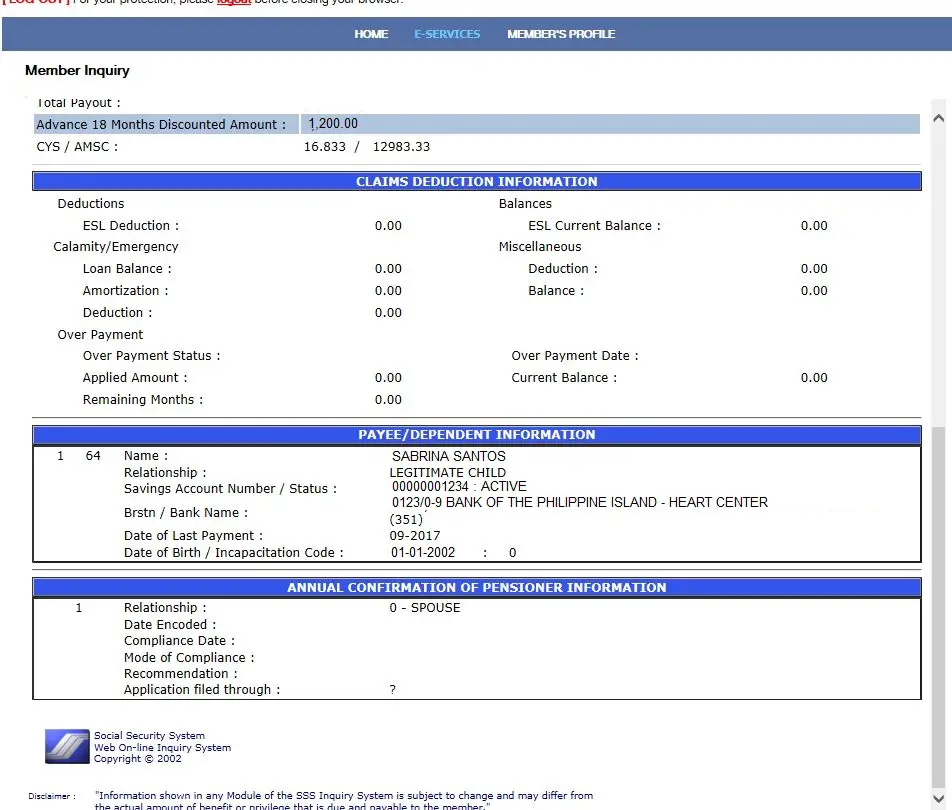Click the savings account 00000001234 : ACTIVE
Image resolution: width=952 pixels, height=810 pixels.
point(459,486)
